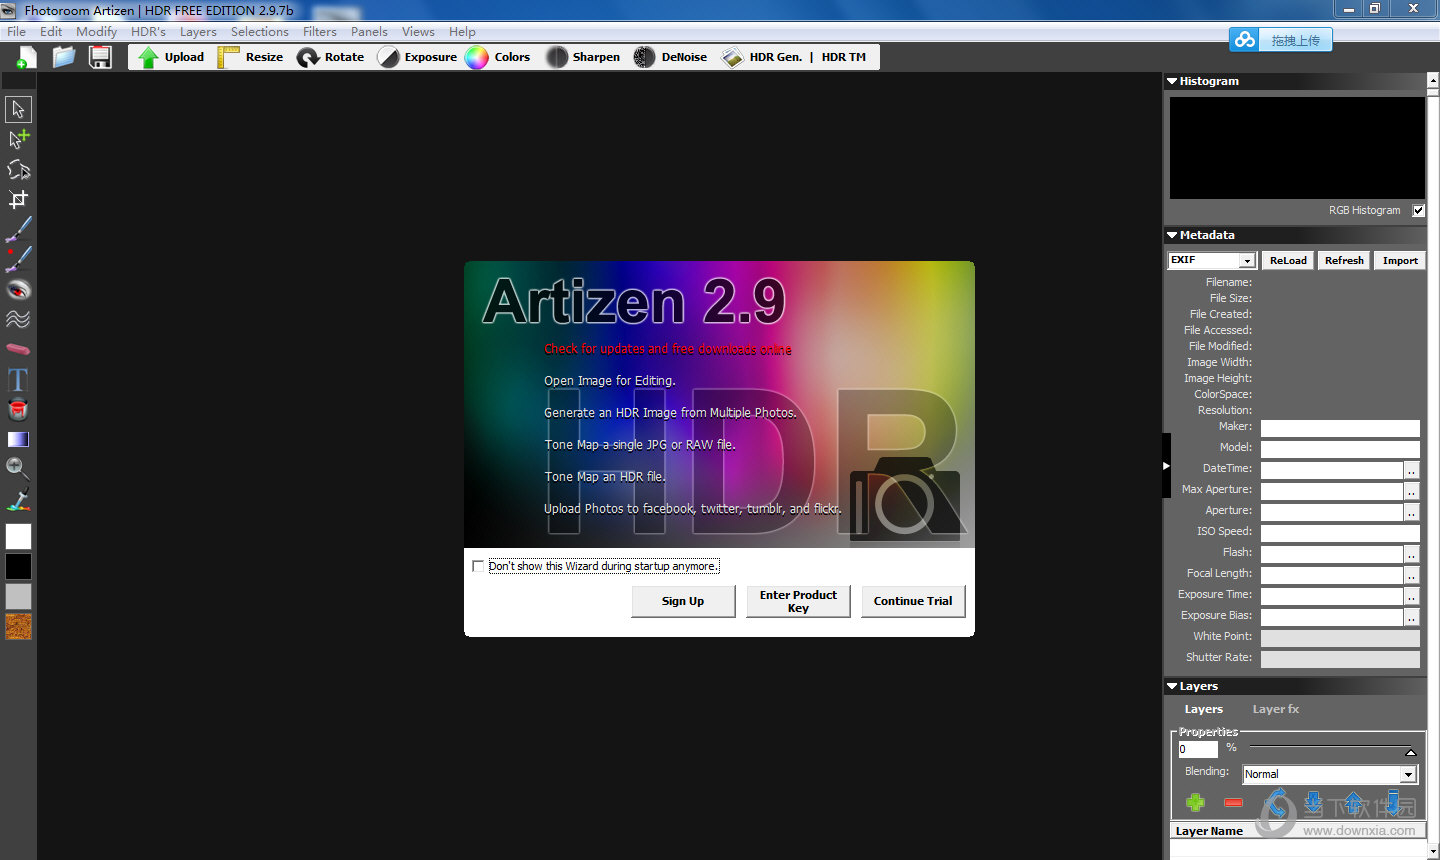Open the Sharpen filter from toolbar
Viewport: 1440px width, 860px height.
coord(584,57)
